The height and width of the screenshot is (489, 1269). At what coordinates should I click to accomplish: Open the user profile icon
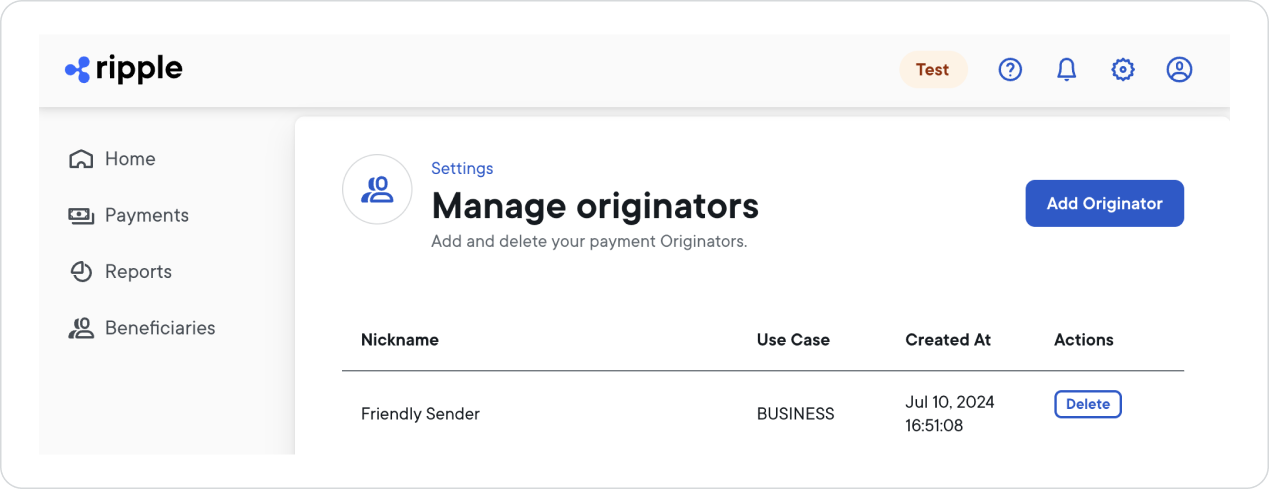[x=1179, y=70]
